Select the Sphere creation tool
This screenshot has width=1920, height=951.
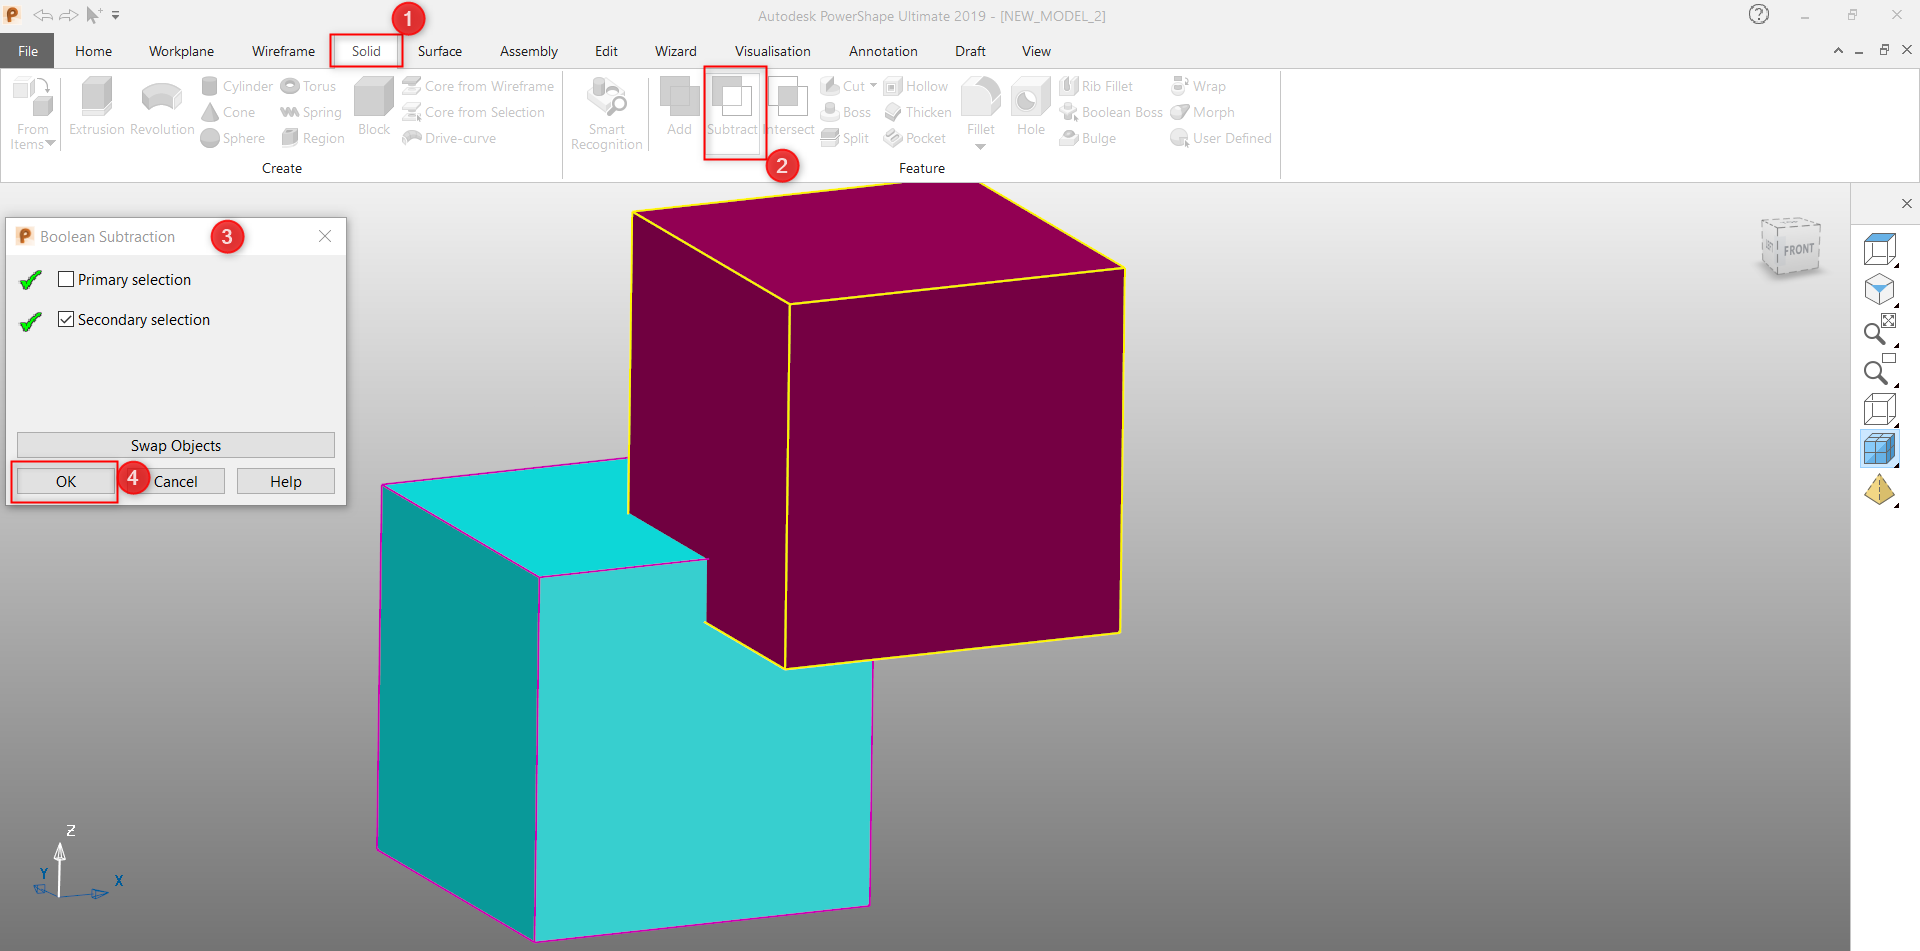pyautogui.click(x=233, y=138)
